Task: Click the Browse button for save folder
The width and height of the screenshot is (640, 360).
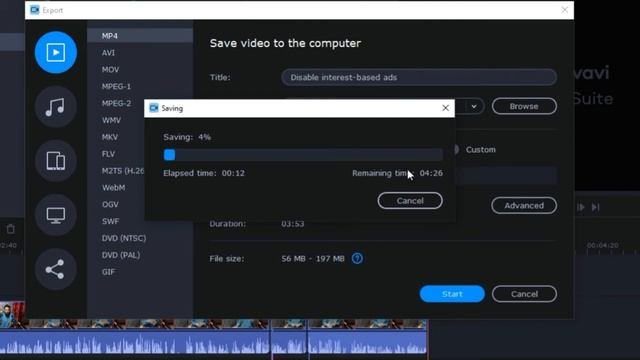Action: (x=524, y=106)
